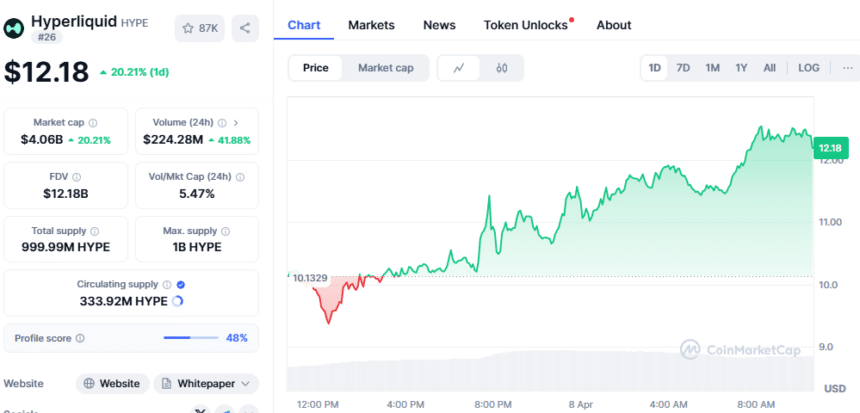This screenshot has height=413, width=860.
Task: Open the chart's three-dot more options menu
Action: click(846, 68)
